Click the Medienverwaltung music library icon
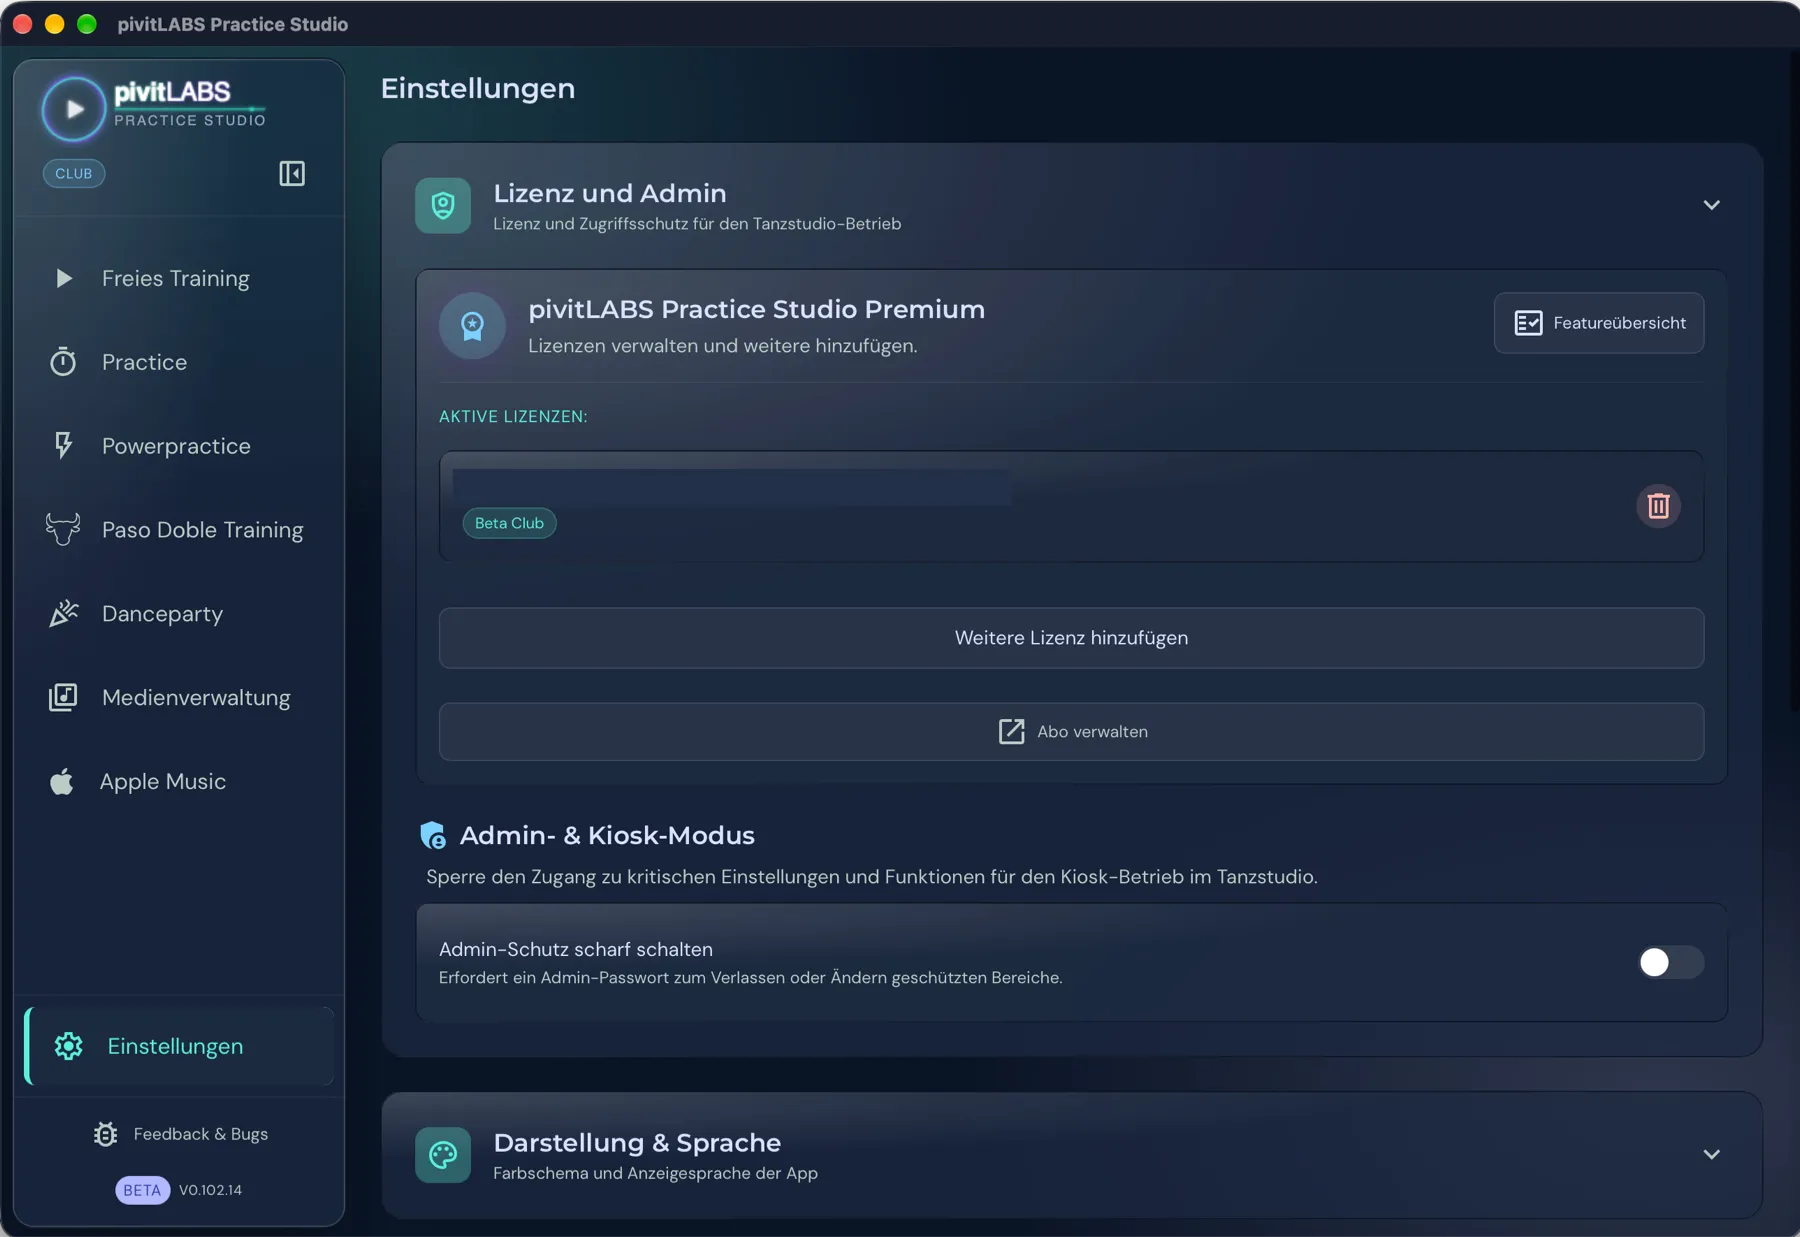 tap(63, 697)
